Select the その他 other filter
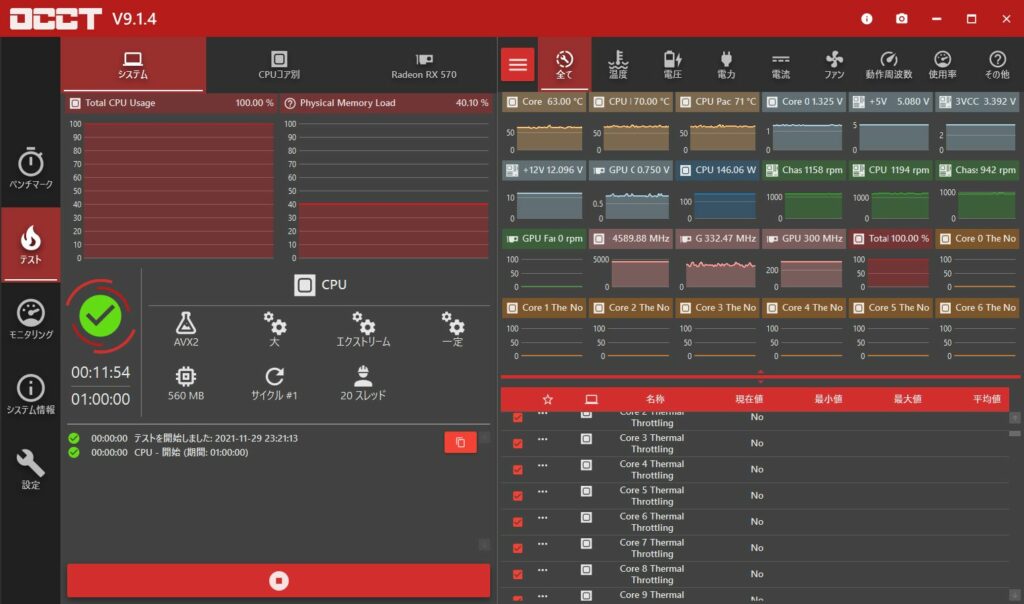The image size is (1024, 604). [x=997, y=64]
